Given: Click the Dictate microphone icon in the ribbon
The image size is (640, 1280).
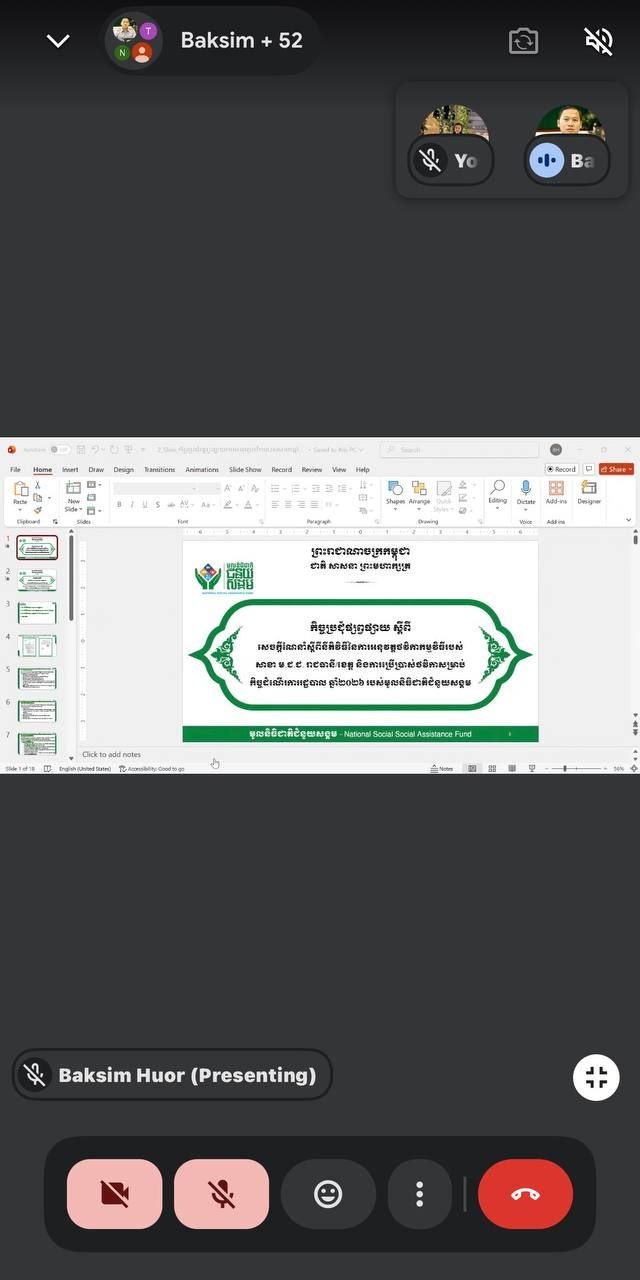Looking at the screenshot, I should tap(526, 492).
